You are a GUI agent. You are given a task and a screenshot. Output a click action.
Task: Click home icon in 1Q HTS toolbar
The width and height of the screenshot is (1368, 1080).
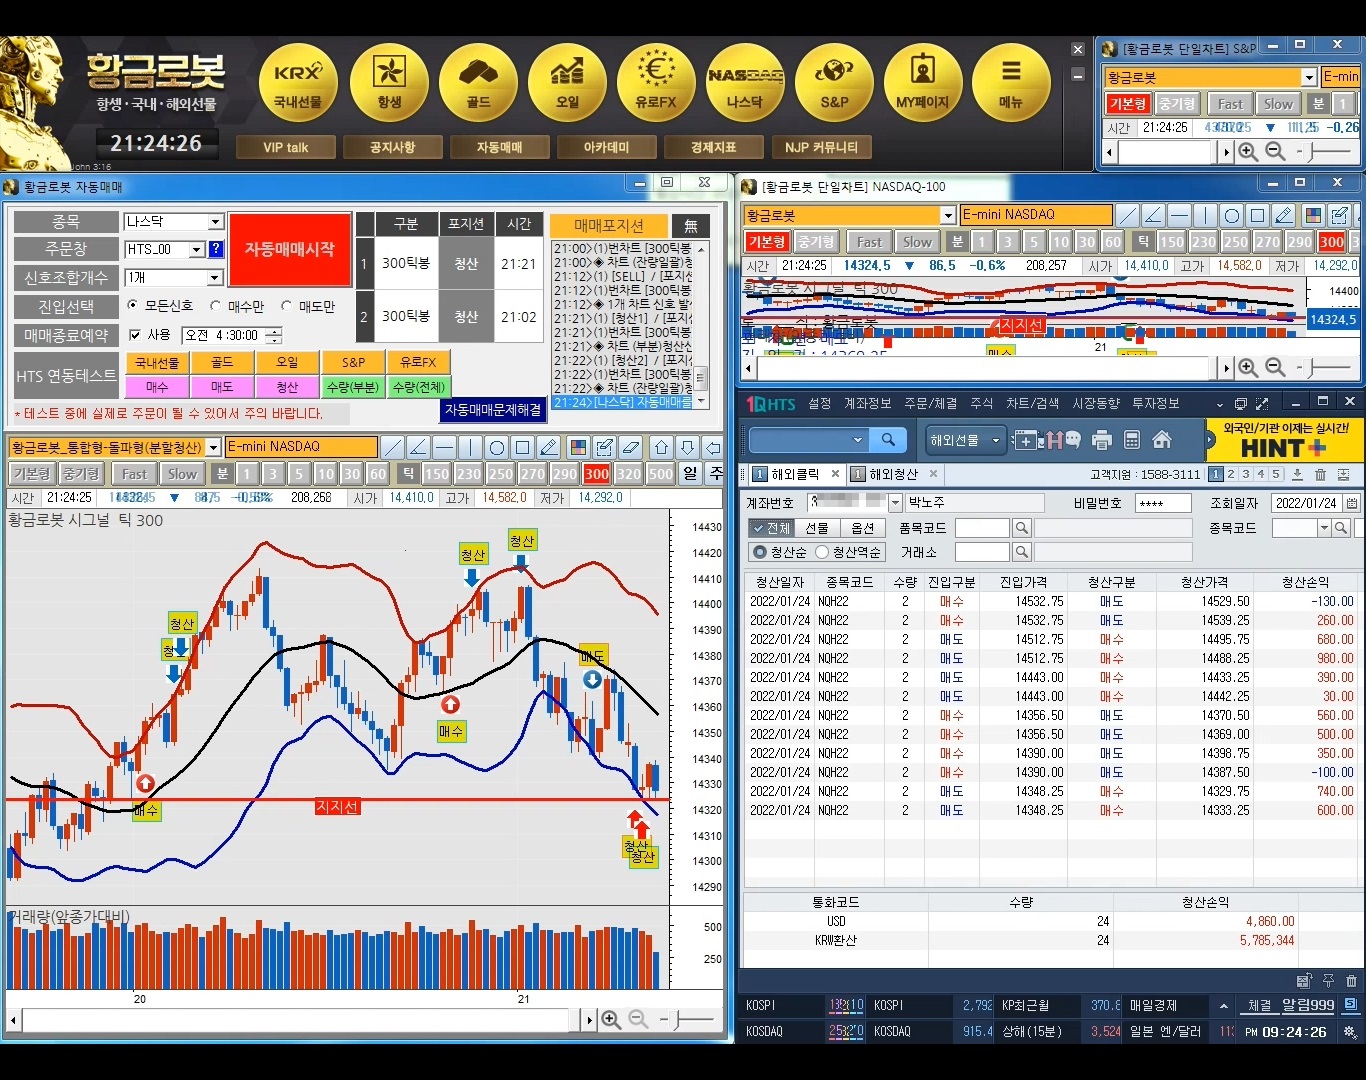pos(1162,440)
